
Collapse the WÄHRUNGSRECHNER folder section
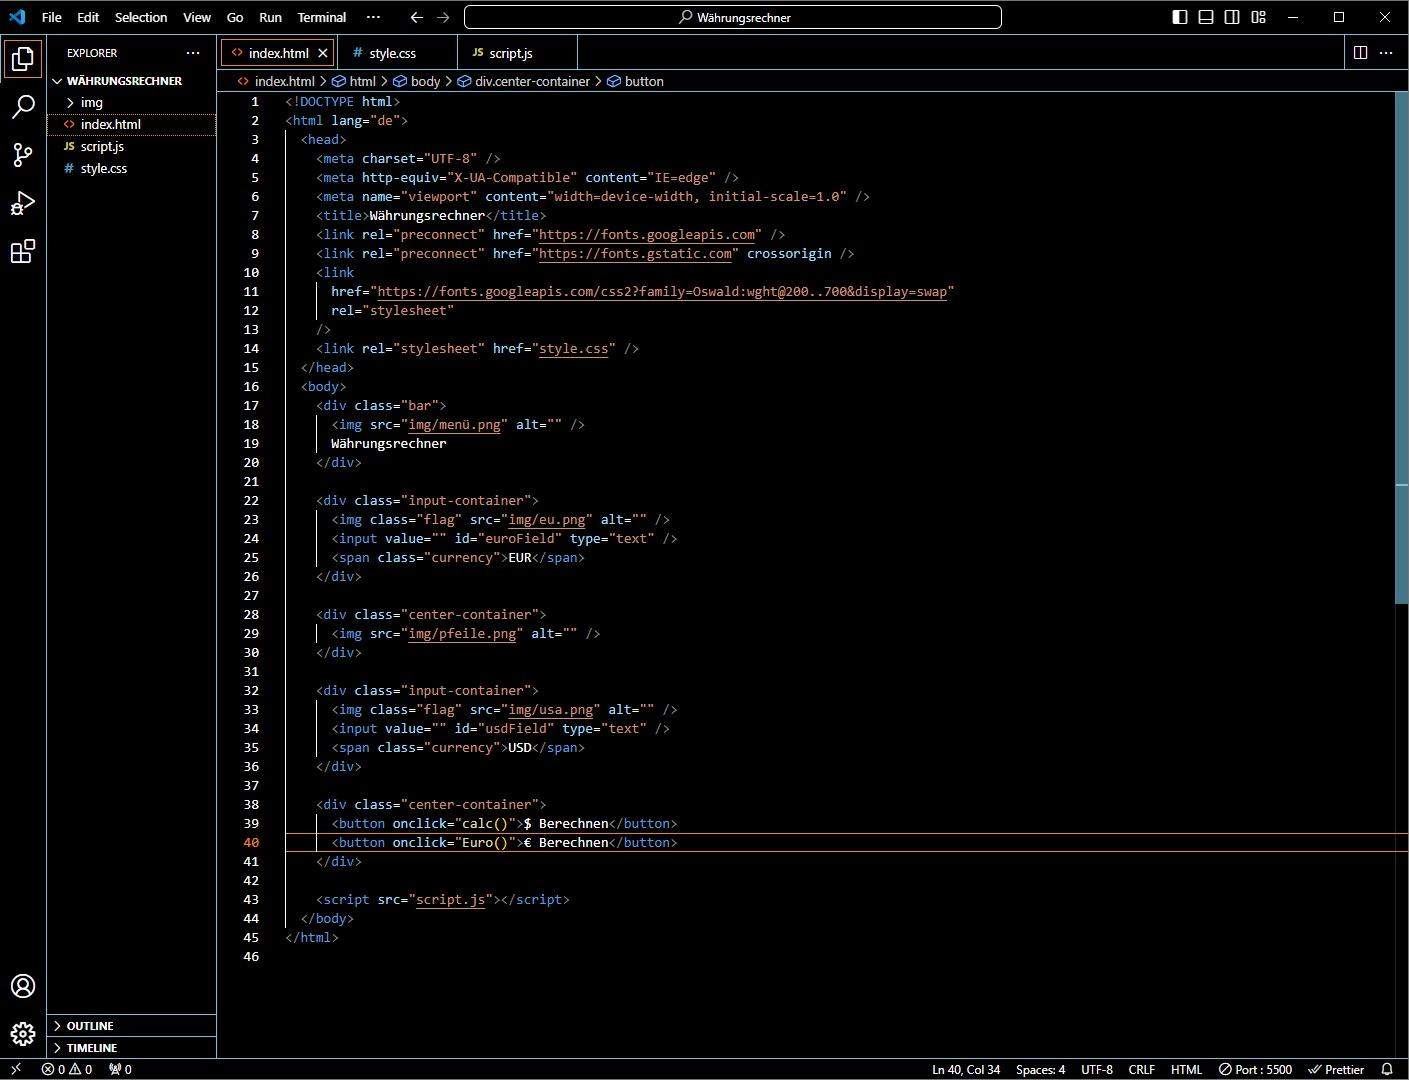[x=131, y=81]
